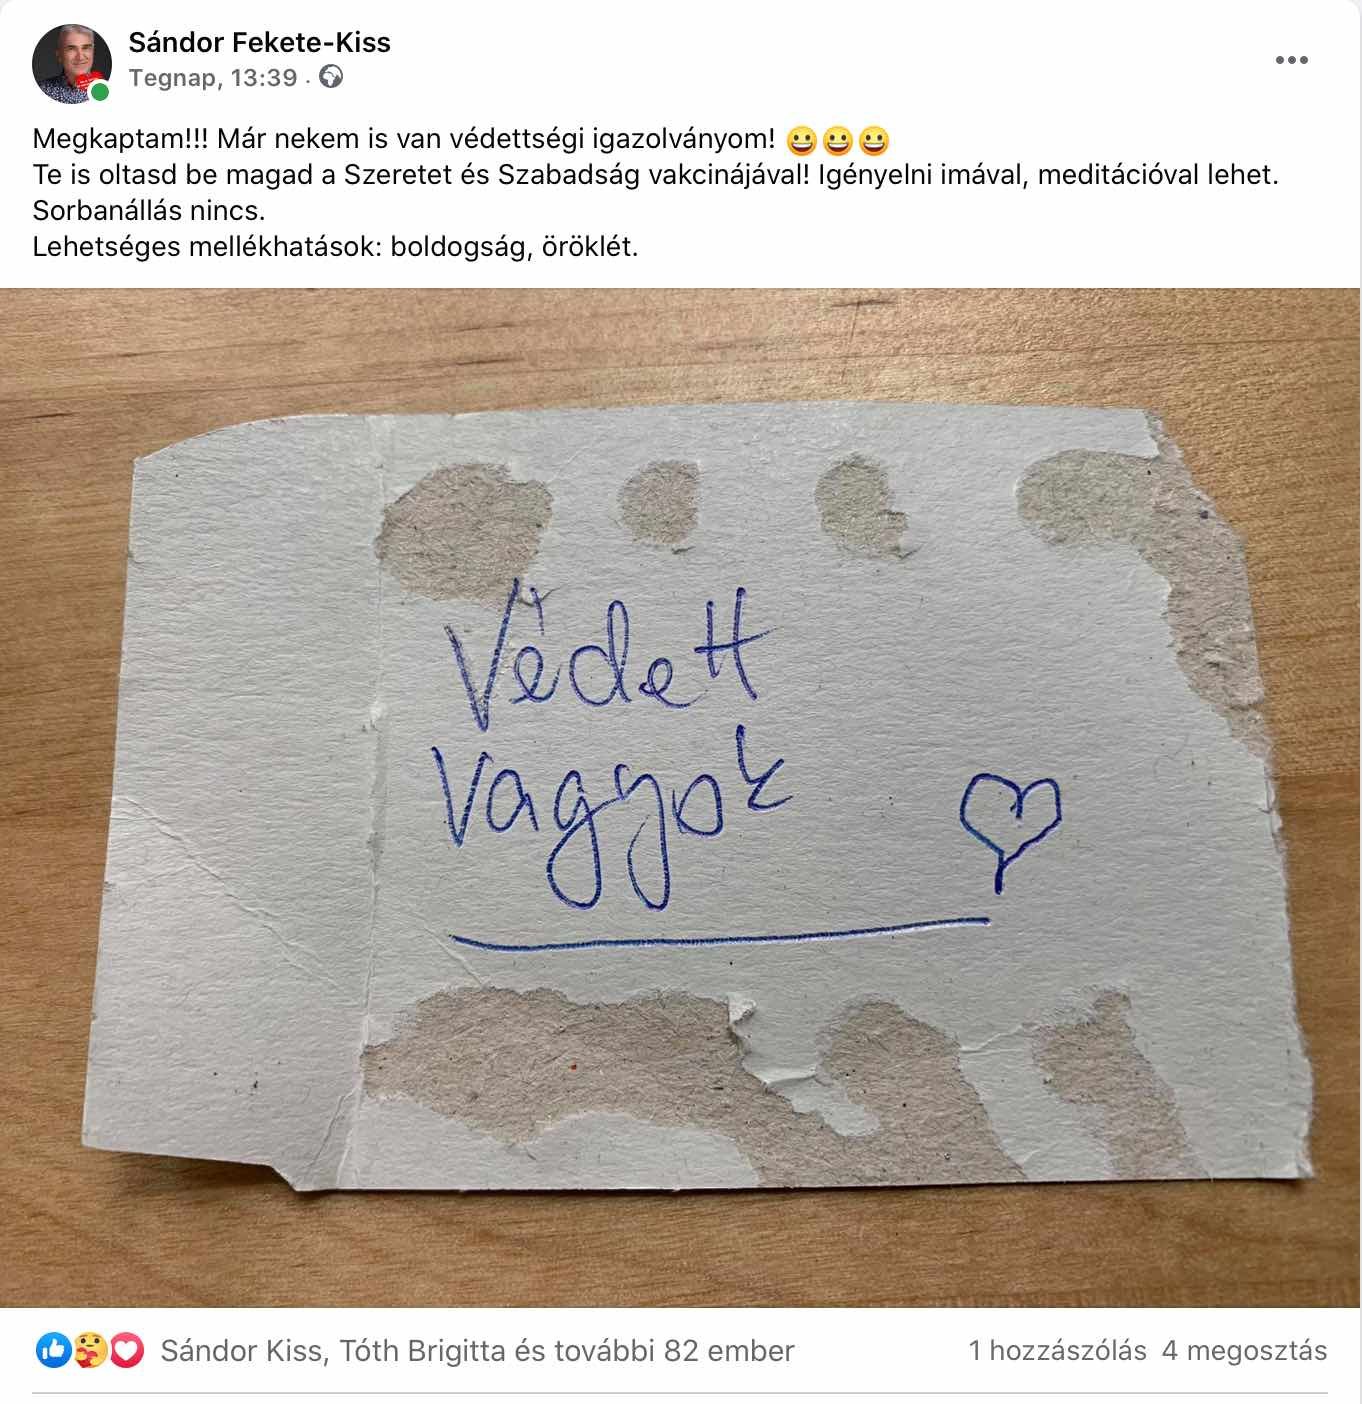Click the Lehetséges mellékhatások text line
1362x1404 pixels.
pos(335,247)
